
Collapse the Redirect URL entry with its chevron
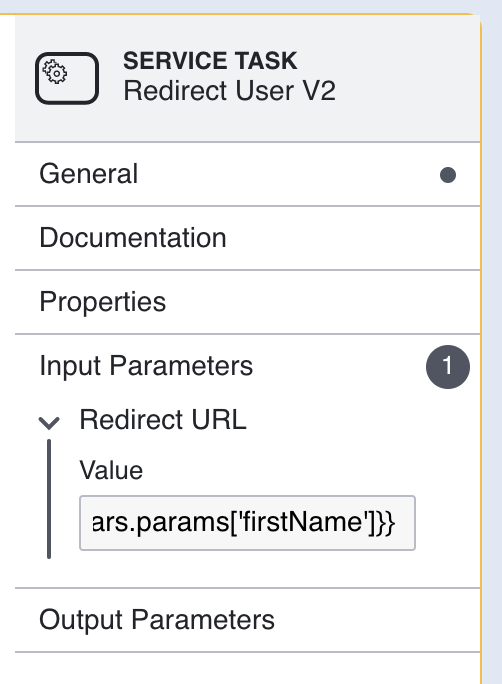[49, 422]
